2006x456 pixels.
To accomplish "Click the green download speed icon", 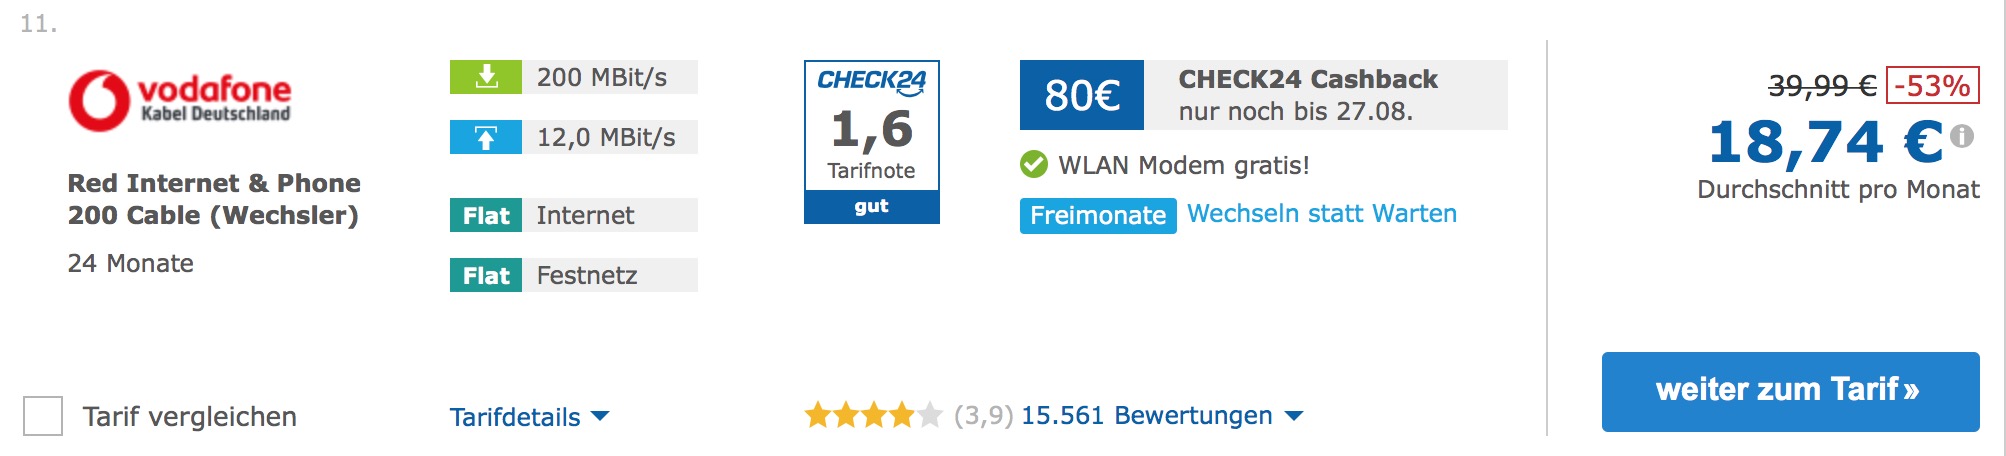I will click(x=486, y=77).
